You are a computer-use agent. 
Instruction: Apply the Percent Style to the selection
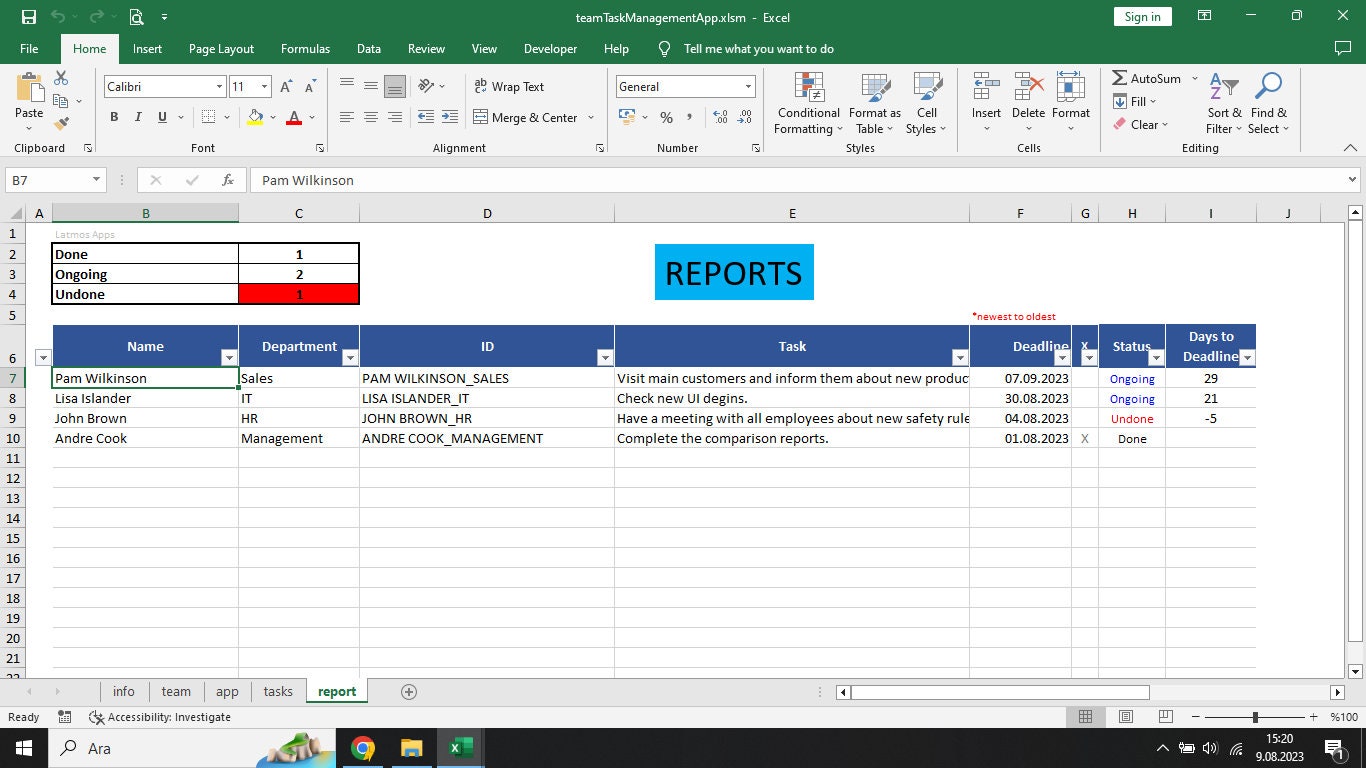(x=666, y=118)
